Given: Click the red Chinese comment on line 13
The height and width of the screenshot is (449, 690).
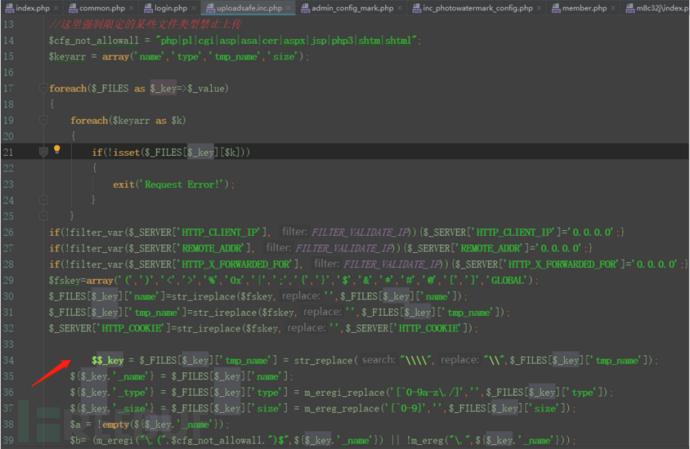Looking at the screenshot, I should pyautogui.click(x=145, y=24).
